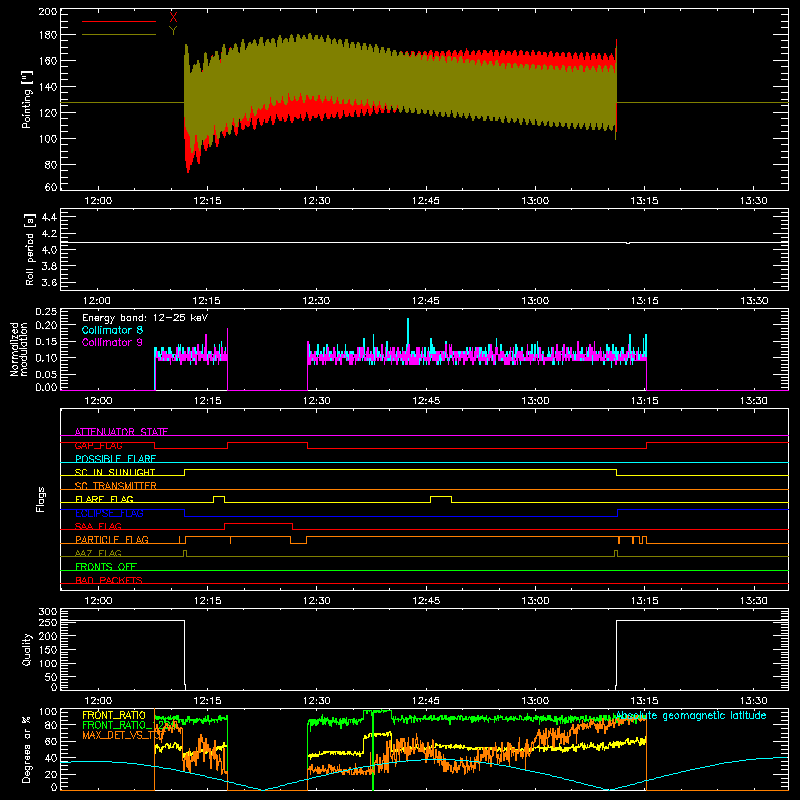800x800 pixels.
Task: Click the cyan Collimator 8 legend entry
Action: [x=112, y=330]
